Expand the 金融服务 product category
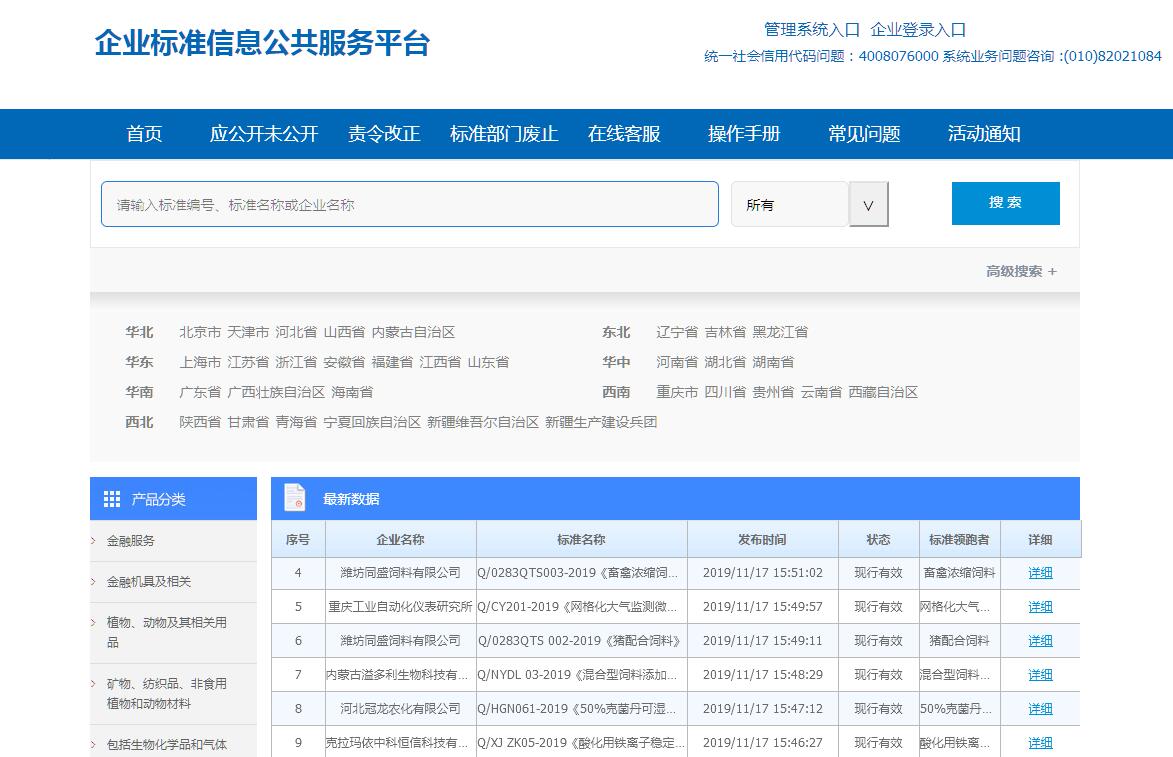The image size is (1173, 757). coord(131,541)
